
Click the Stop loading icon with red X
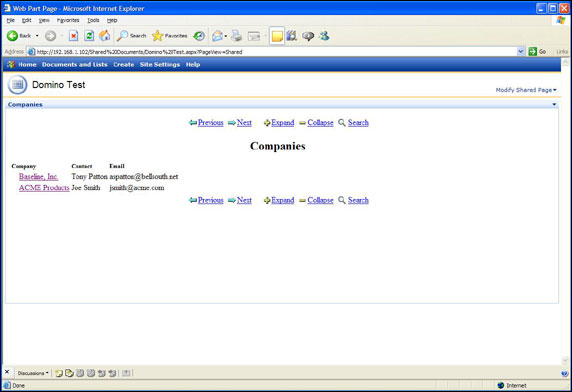(73, 36)
